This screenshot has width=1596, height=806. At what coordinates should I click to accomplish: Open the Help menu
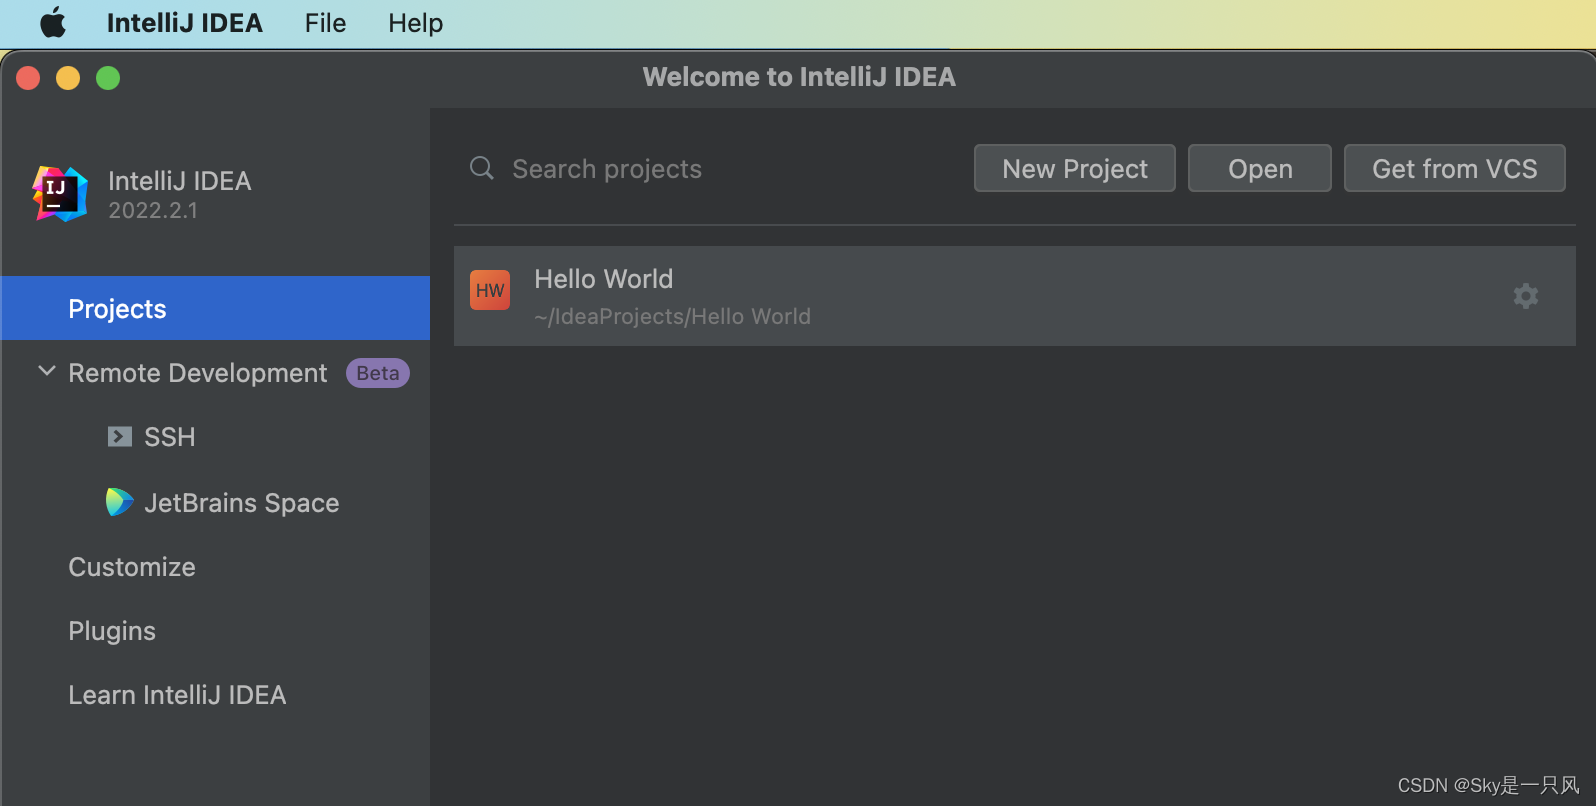click(416, 23)
